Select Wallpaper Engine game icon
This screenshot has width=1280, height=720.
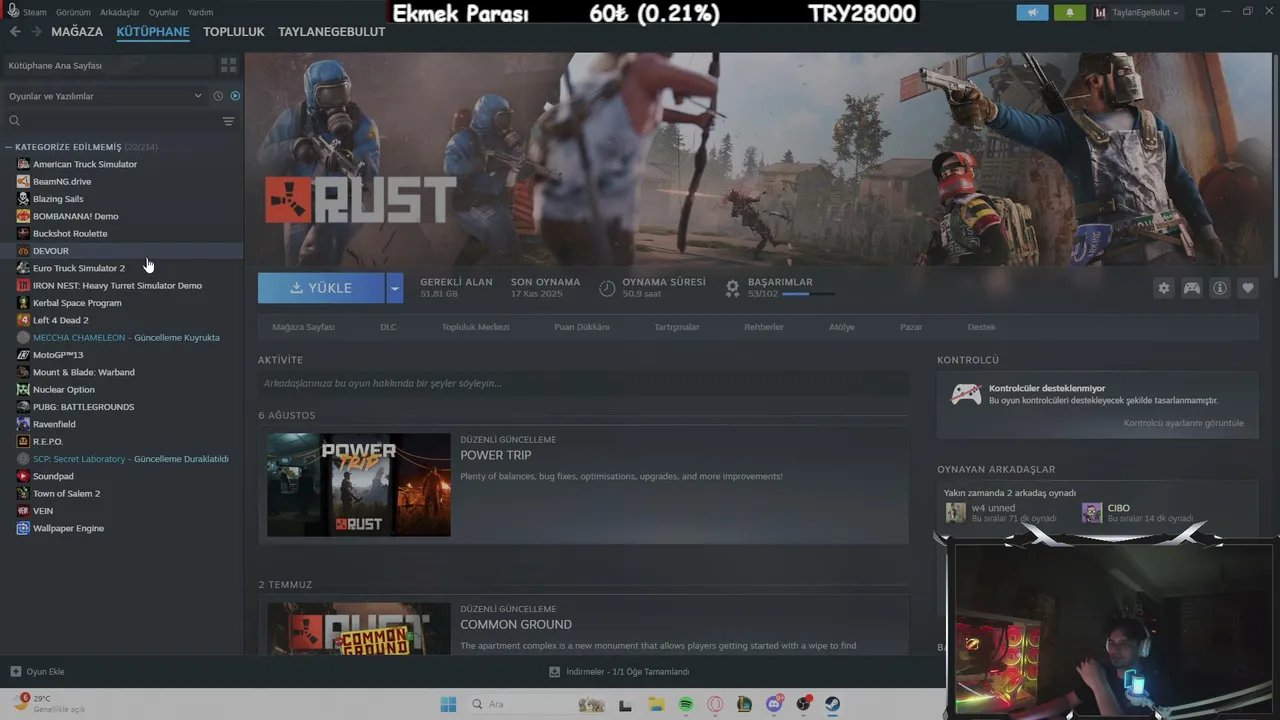point(23,528)
